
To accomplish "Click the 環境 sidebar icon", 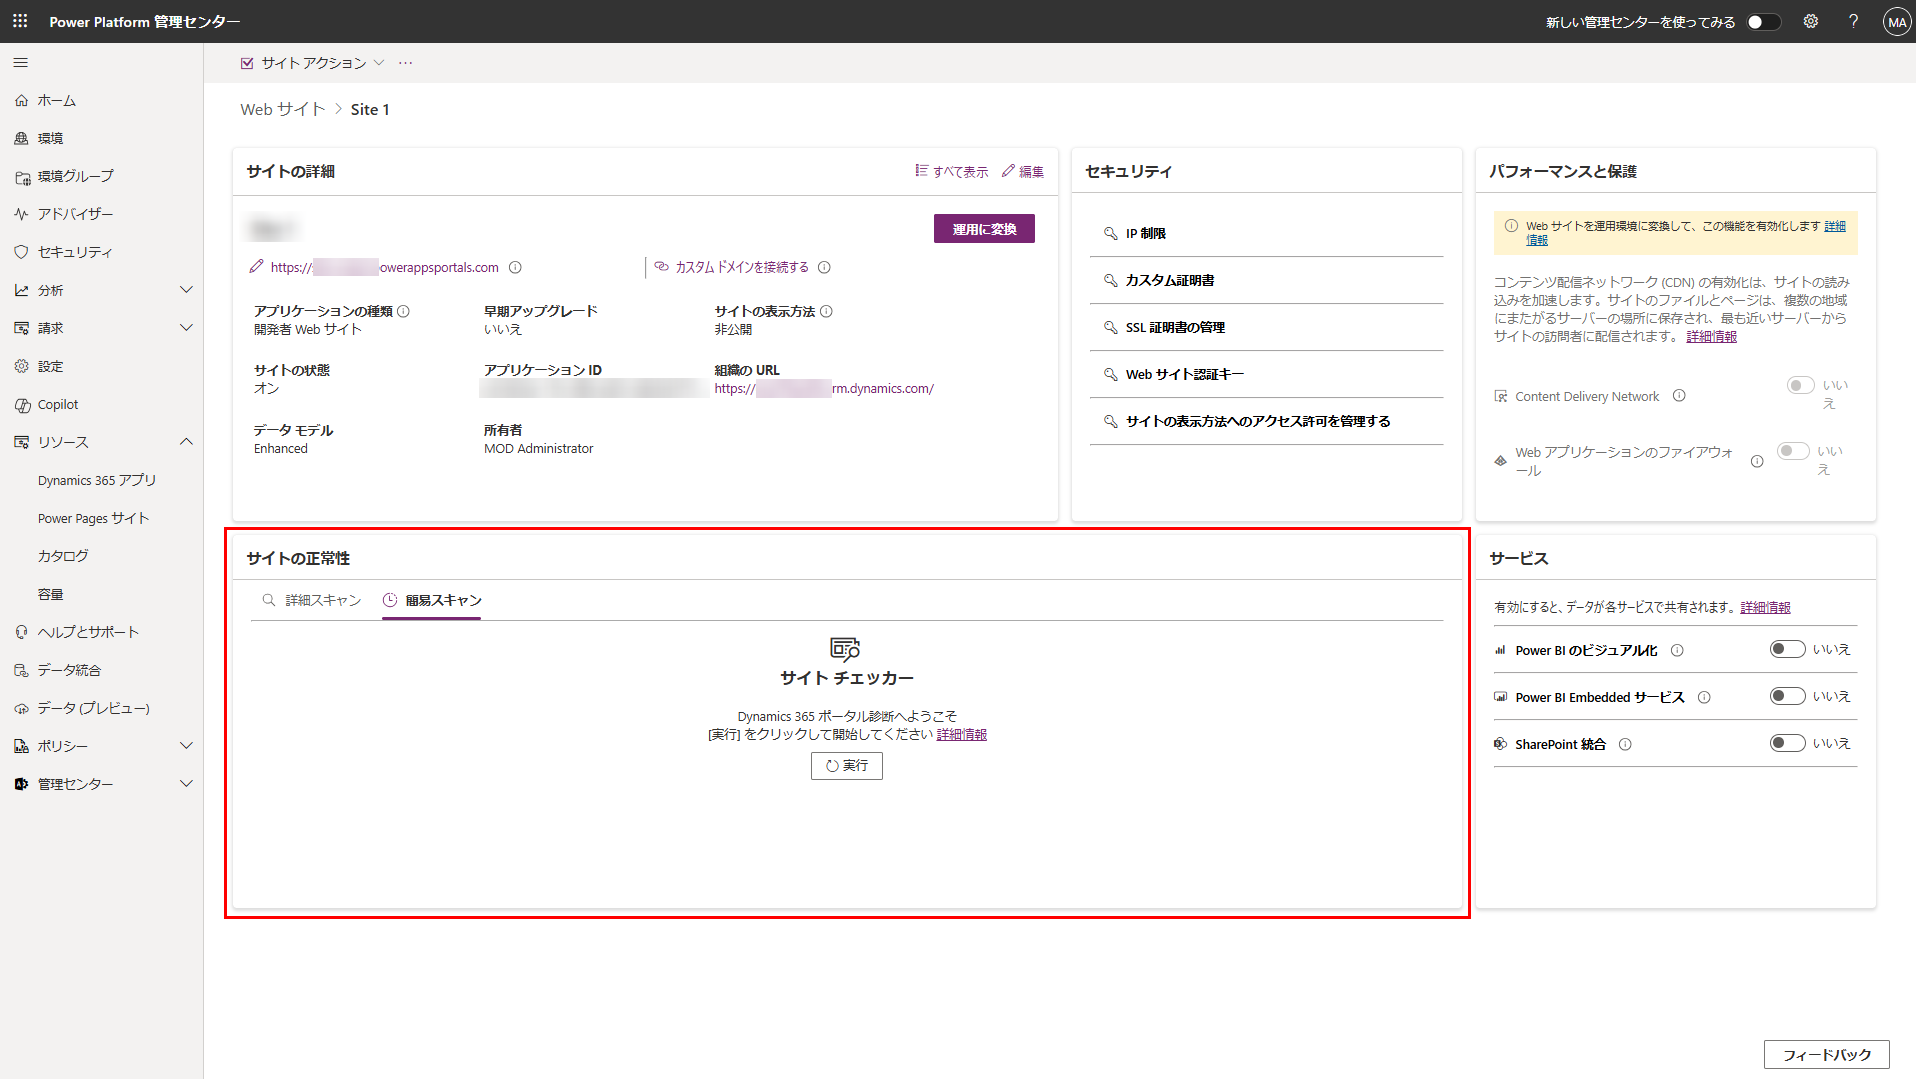I will [x=22, y=138].
